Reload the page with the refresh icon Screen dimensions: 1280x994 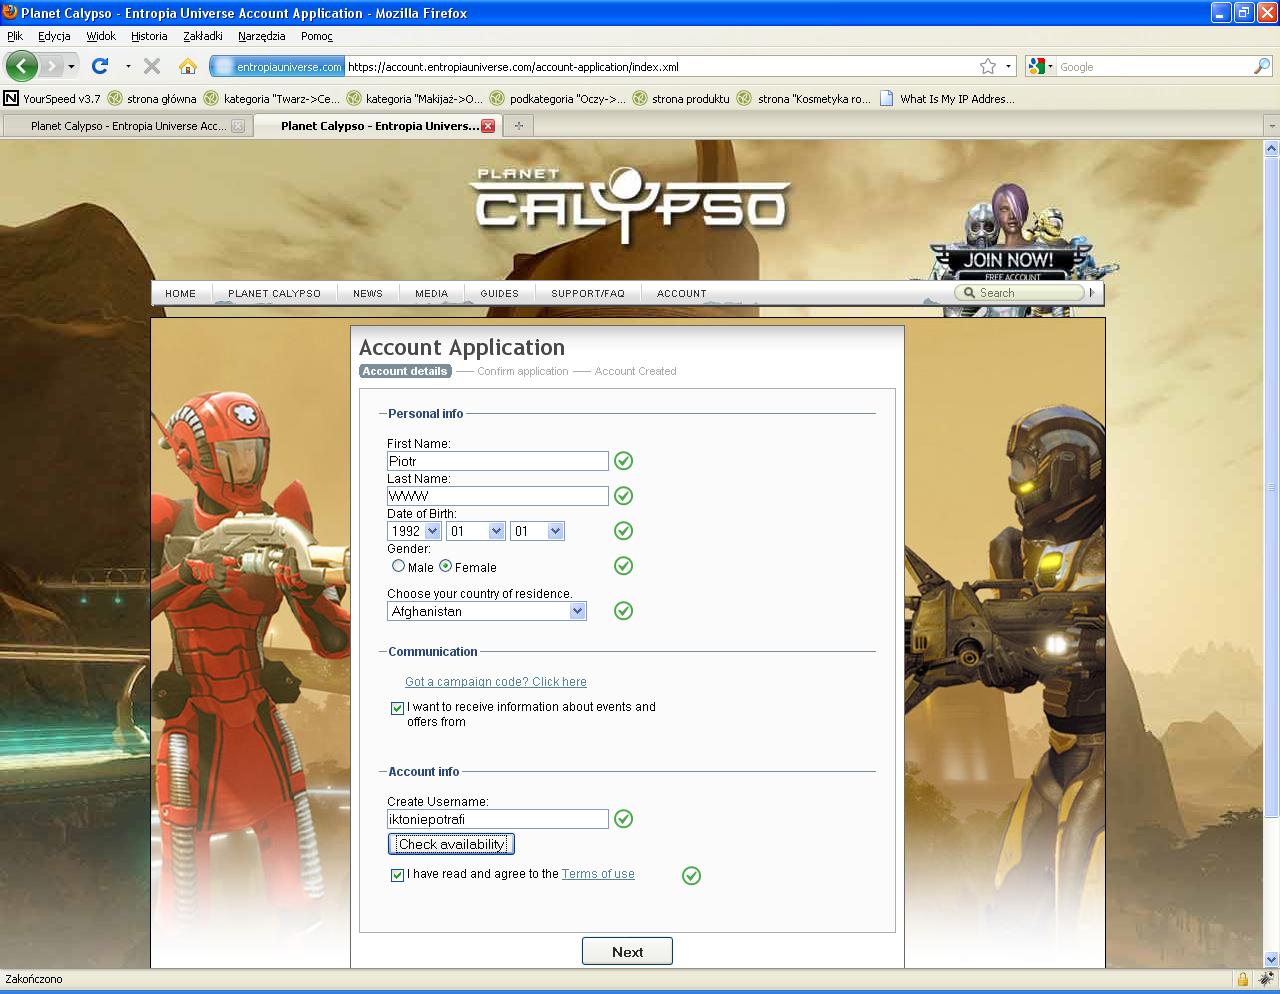(100, 67)
